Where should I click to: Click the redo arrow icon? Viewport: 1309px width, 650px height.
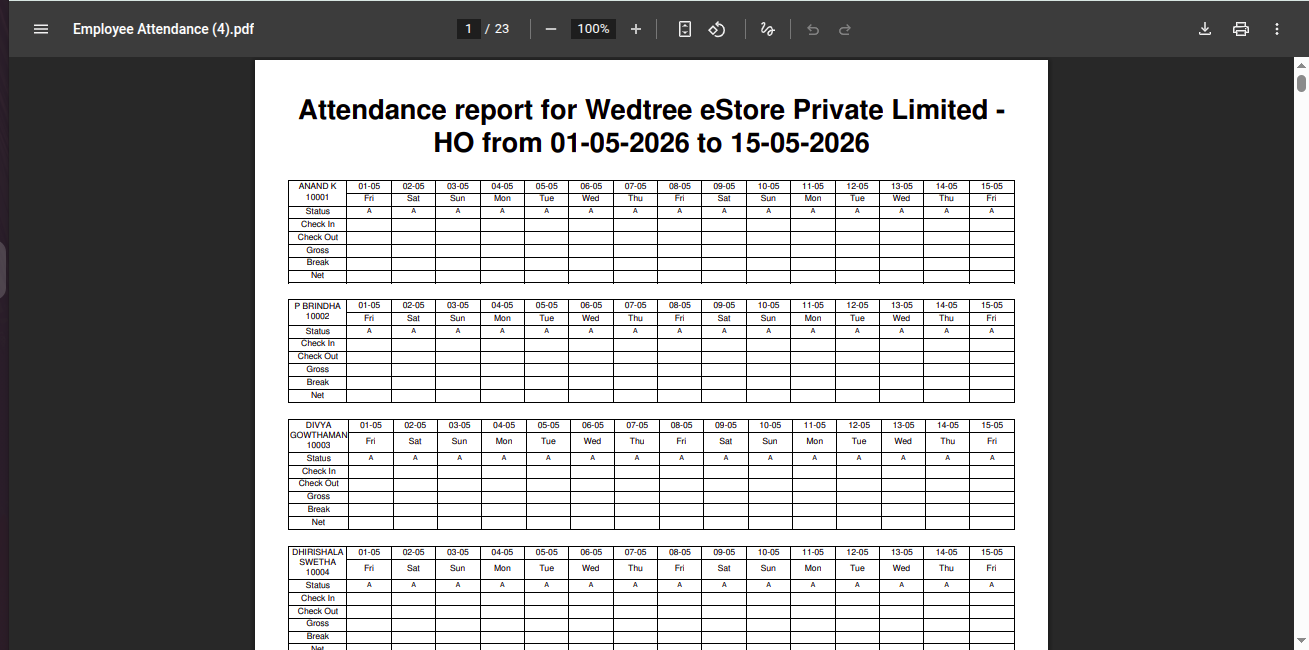pos(845,29)
